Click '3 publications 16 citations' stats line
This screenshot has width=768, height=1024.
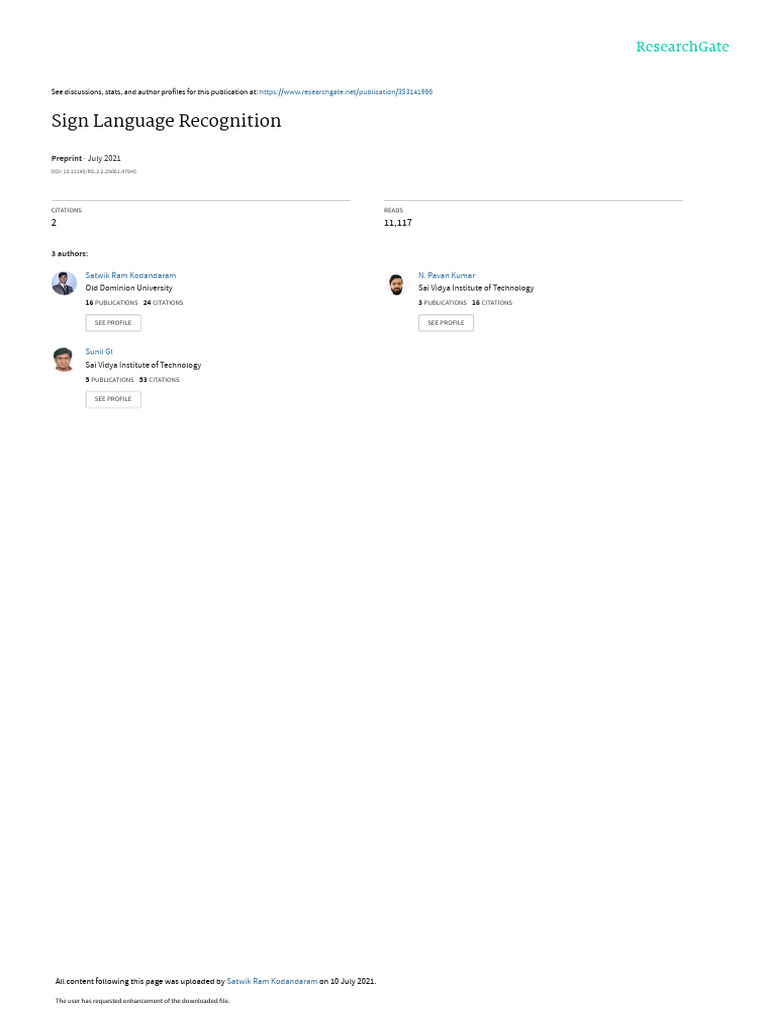[x=465, y=303]
